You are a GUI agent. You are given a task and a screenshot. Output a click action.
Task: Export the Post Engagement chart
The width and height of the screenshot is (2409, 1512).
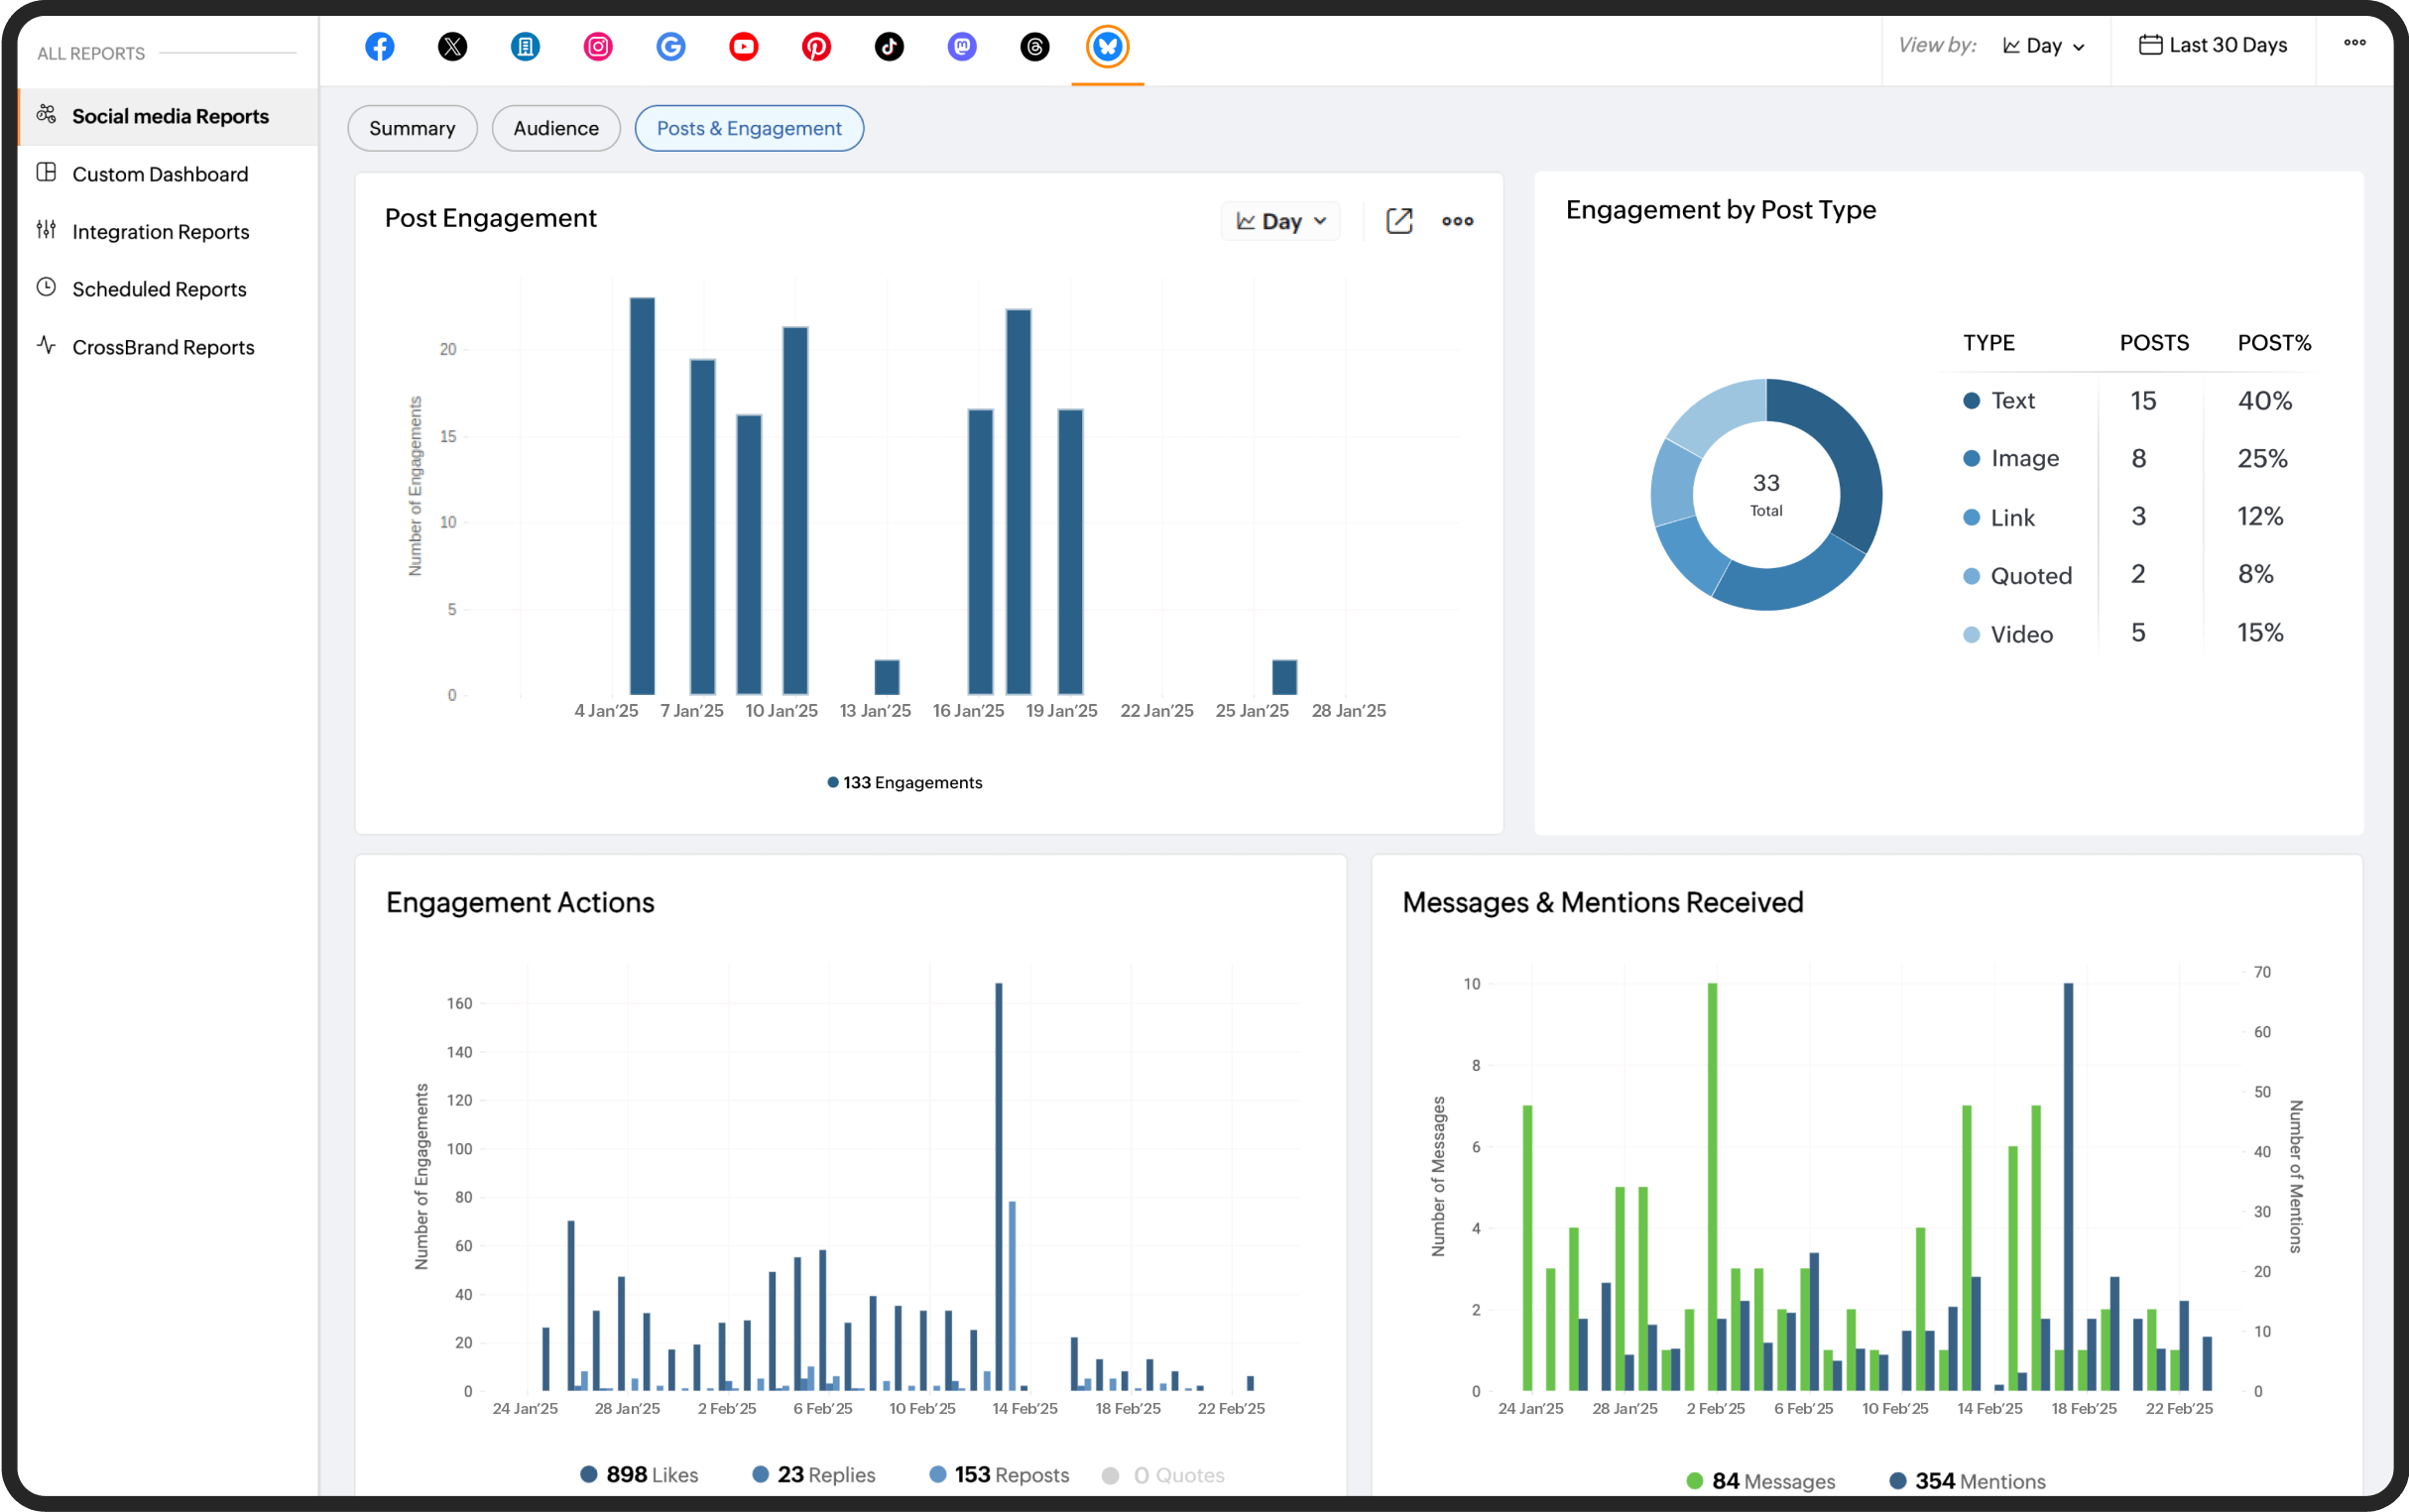(1399, 221)
